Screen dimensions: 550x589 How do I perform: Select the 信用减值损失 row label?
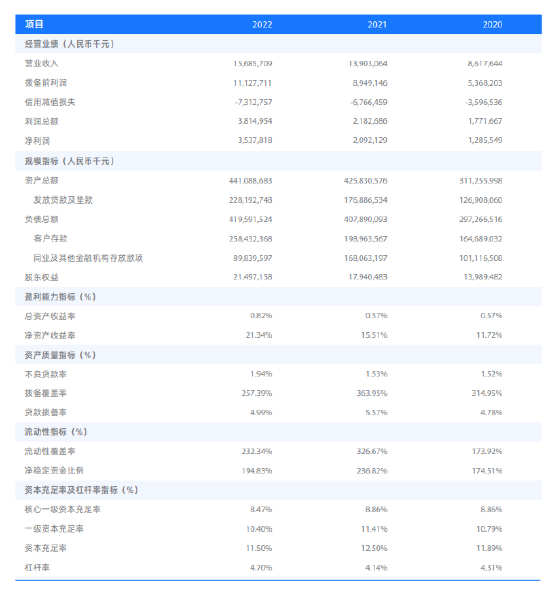(x=50, y=102)
